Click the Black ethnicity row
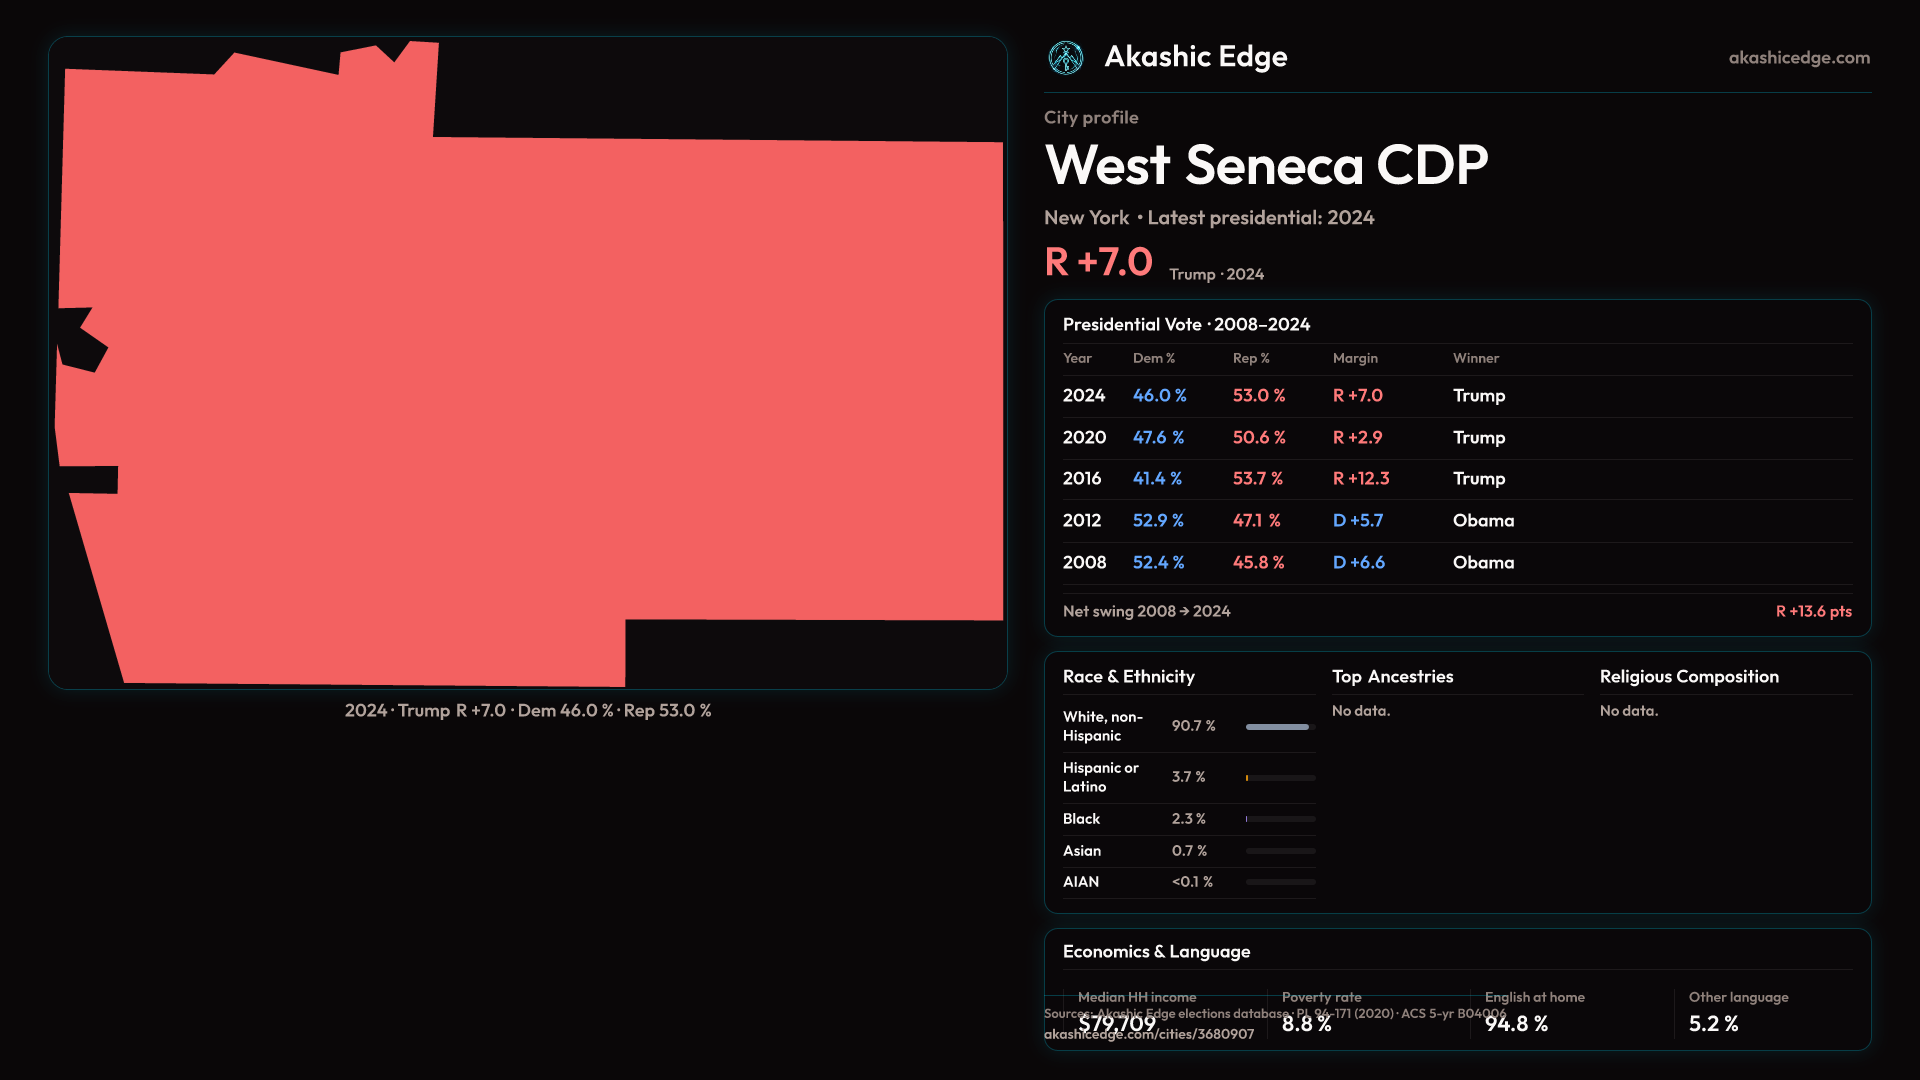Viewport: 1920px width, 1080px height. tap(1081, 819)
